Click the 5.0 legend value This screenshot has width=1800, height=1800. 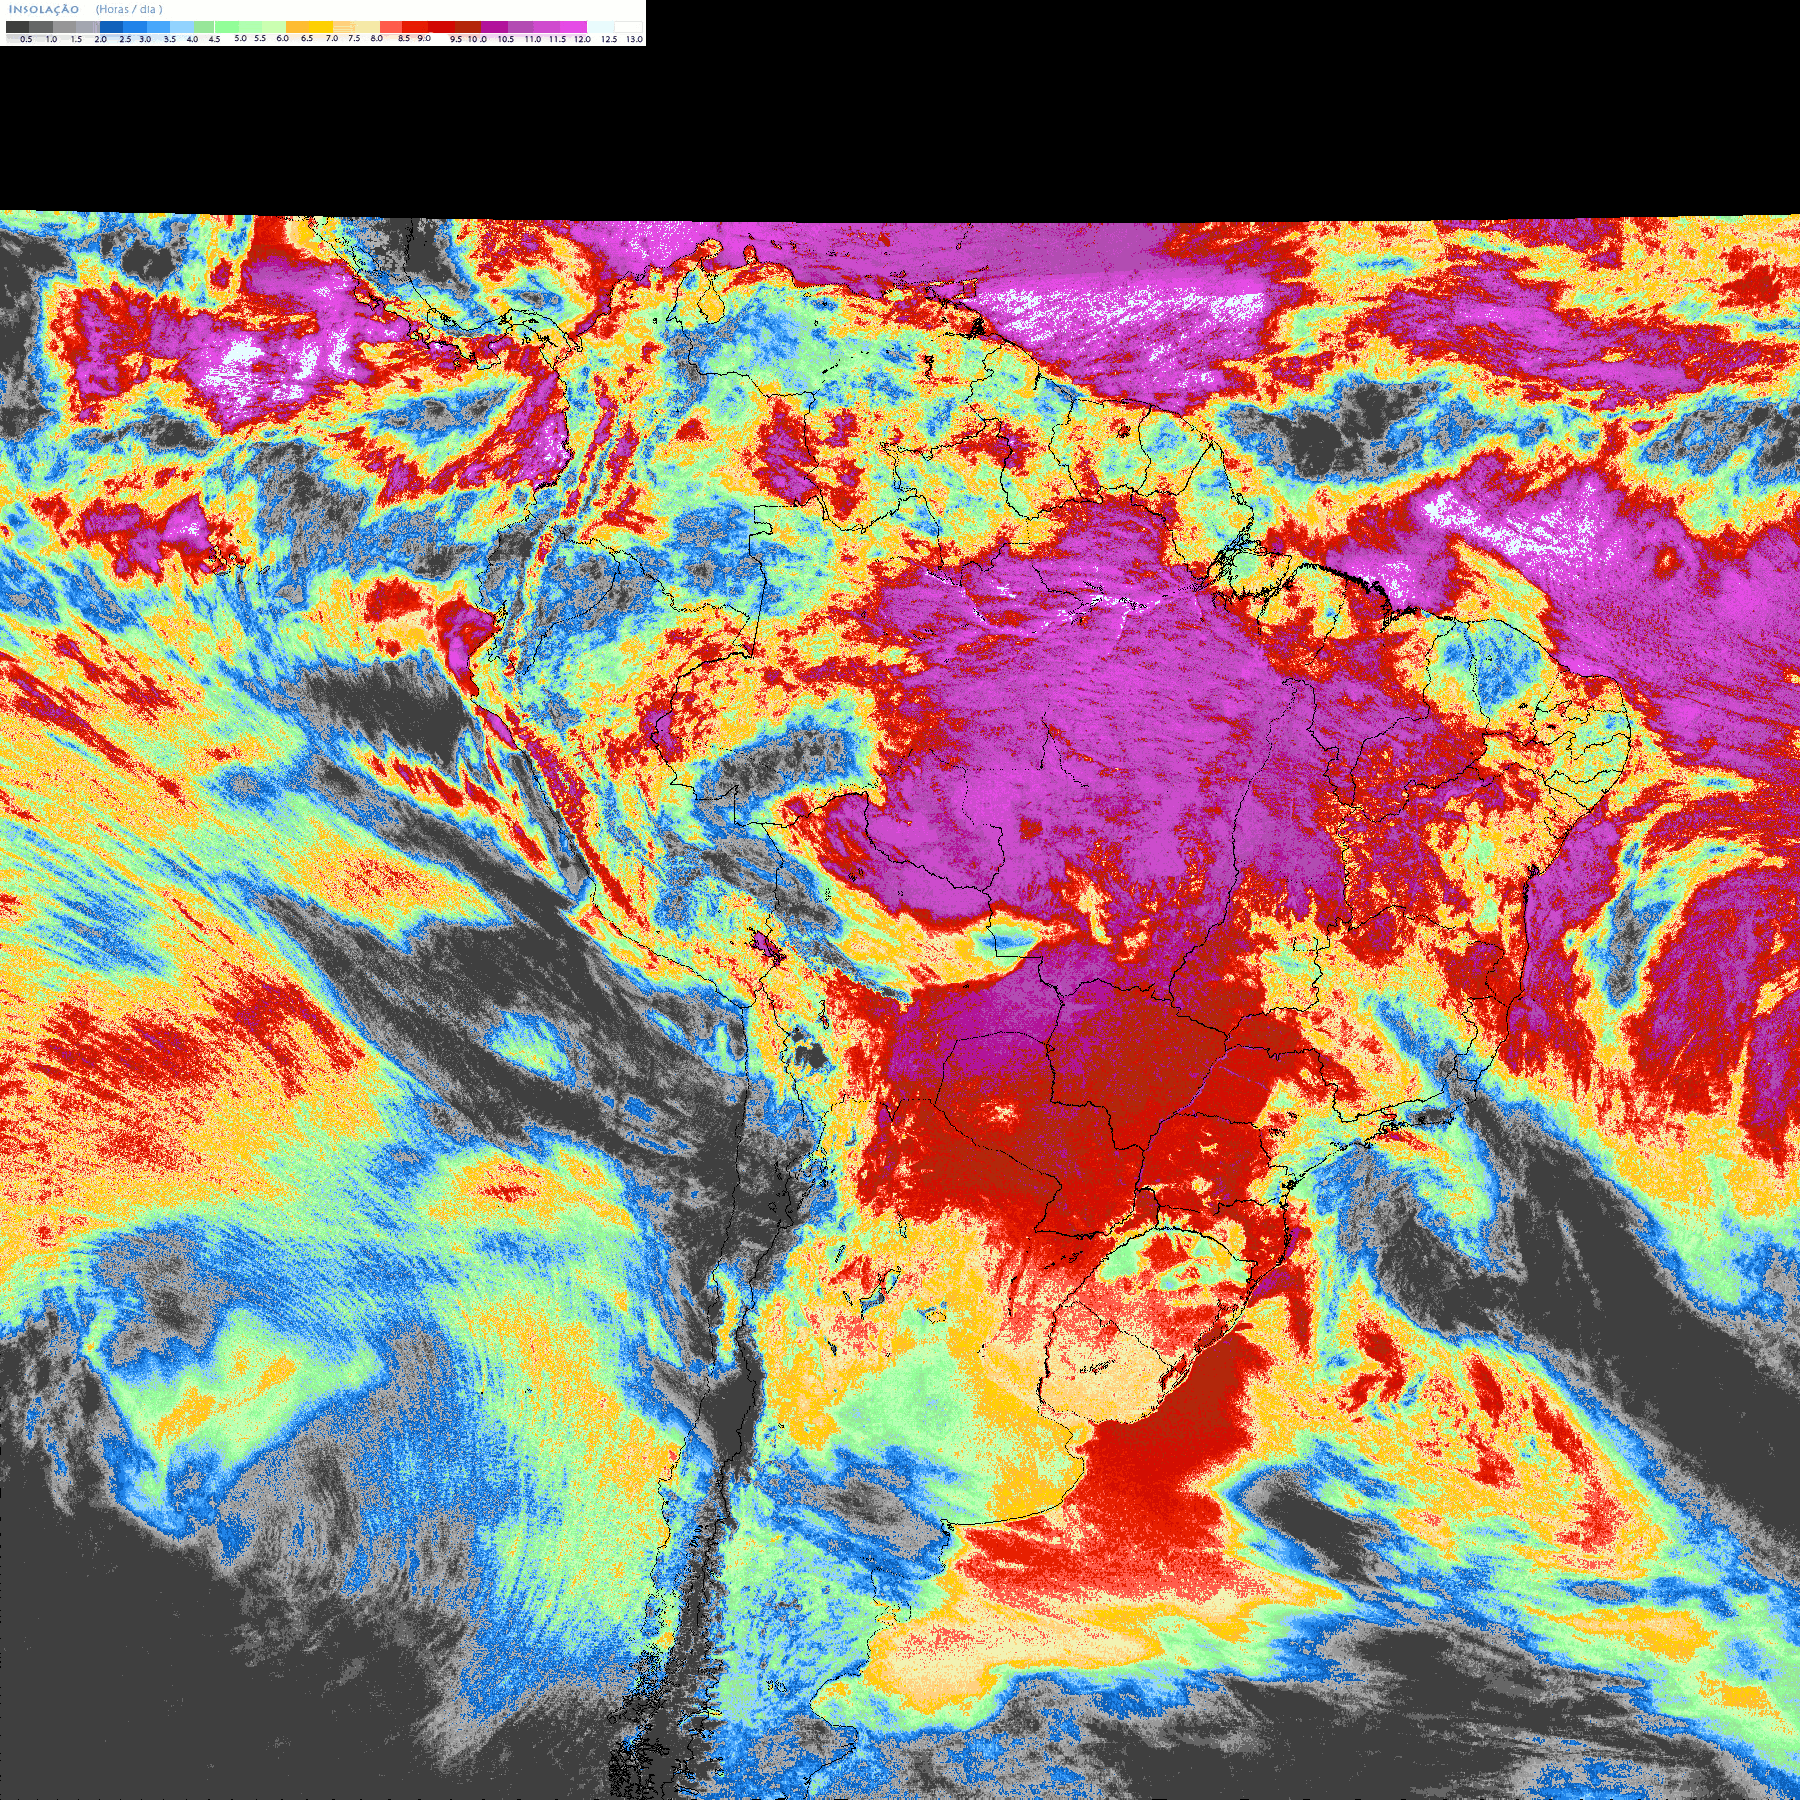pos(240,38)
